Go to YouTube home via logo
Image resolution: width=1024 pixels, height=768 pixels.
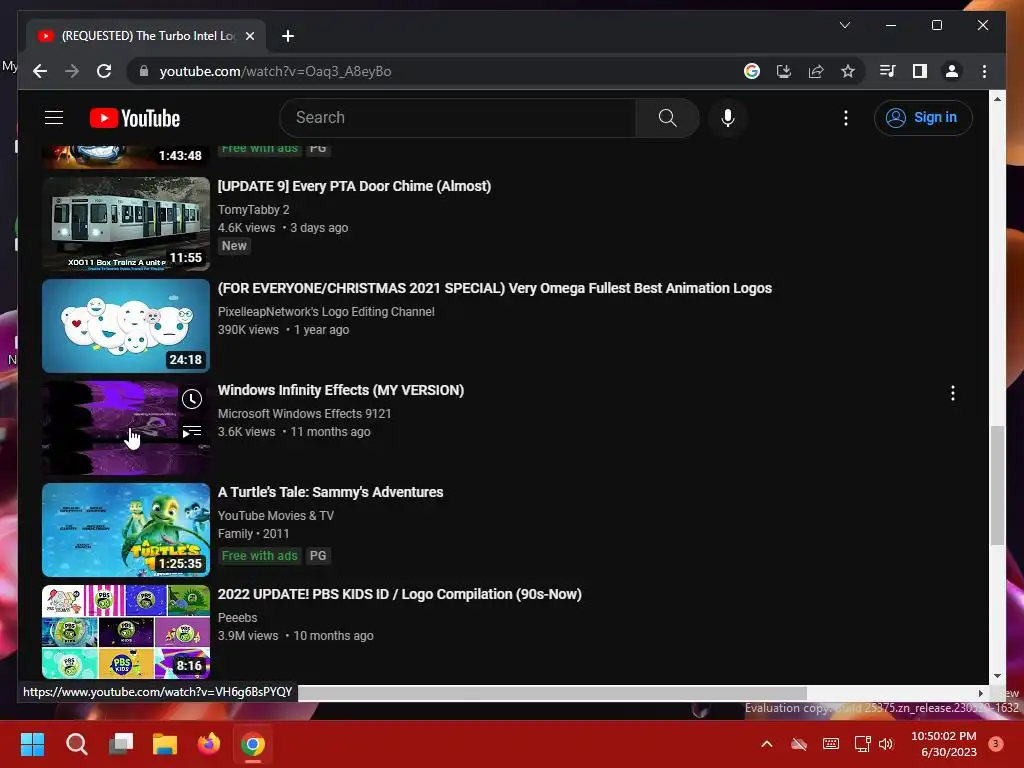tap(135, 118)
